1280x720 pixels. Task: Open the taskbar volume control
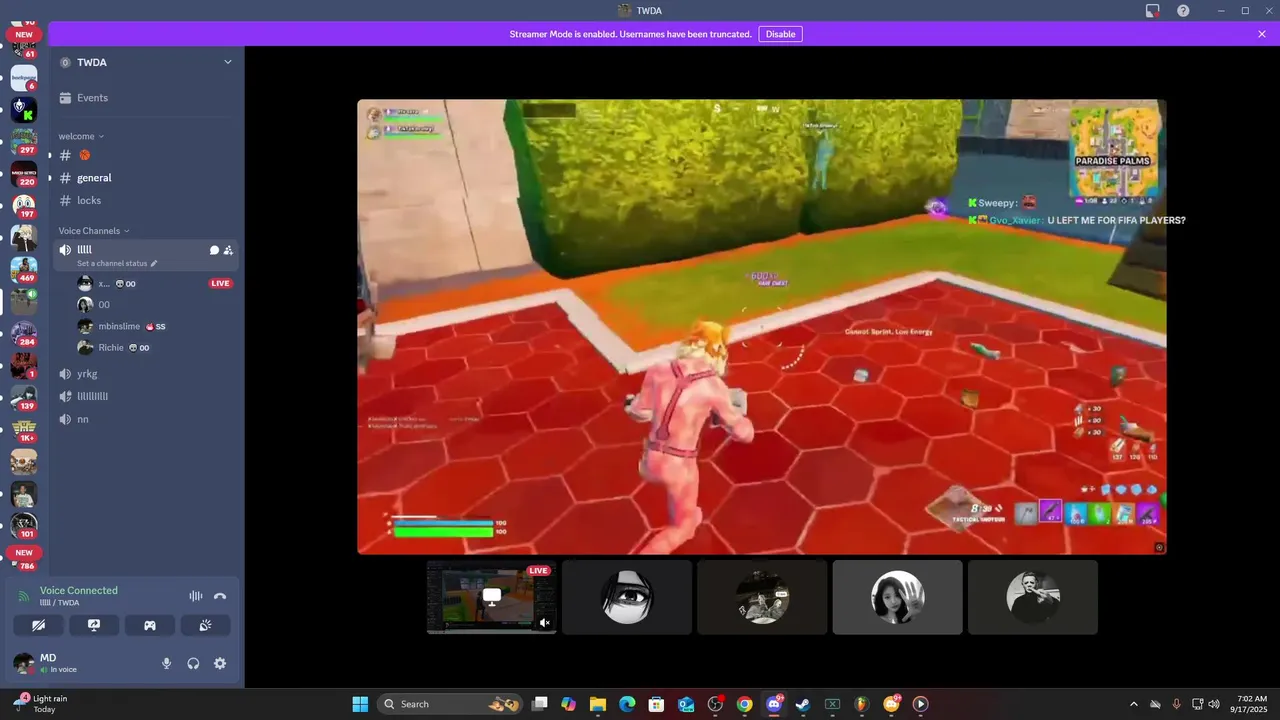pyautogui.click(x=1213, y=704)
